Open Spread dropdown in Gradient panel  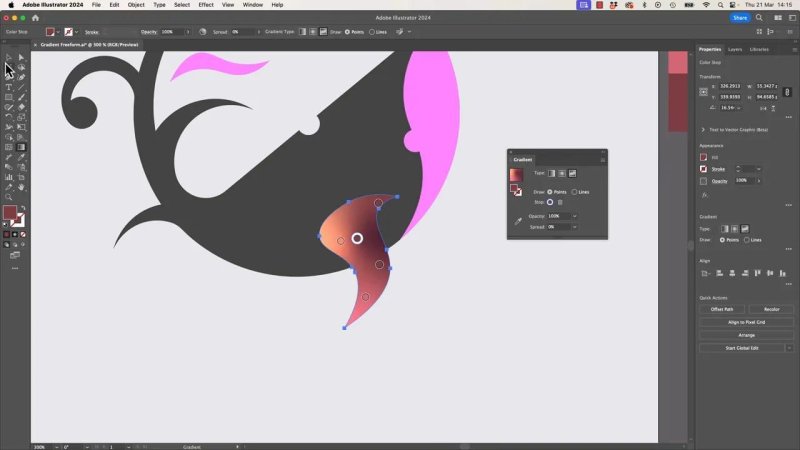(574, 227)
